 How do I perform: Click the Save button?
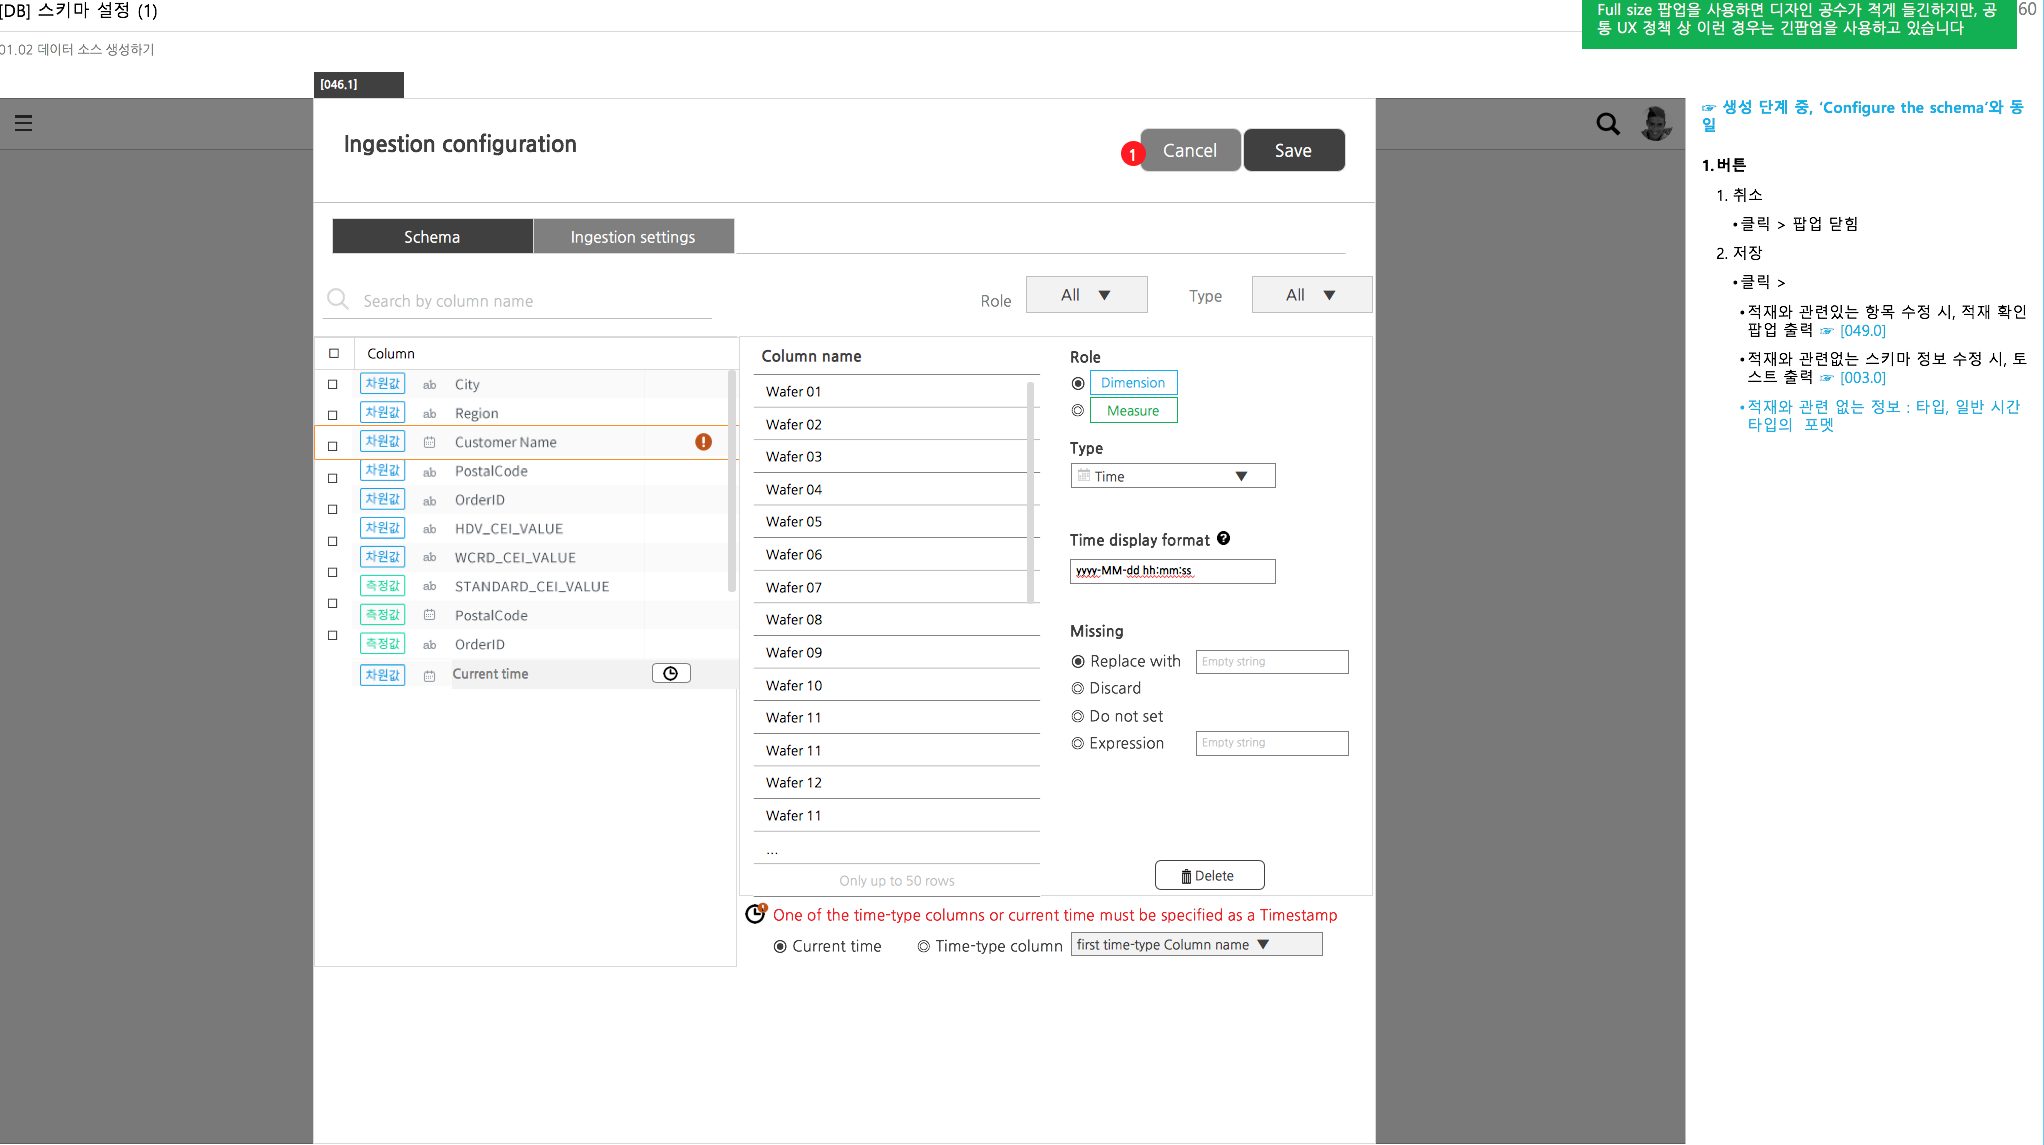tap(1293, 150)
